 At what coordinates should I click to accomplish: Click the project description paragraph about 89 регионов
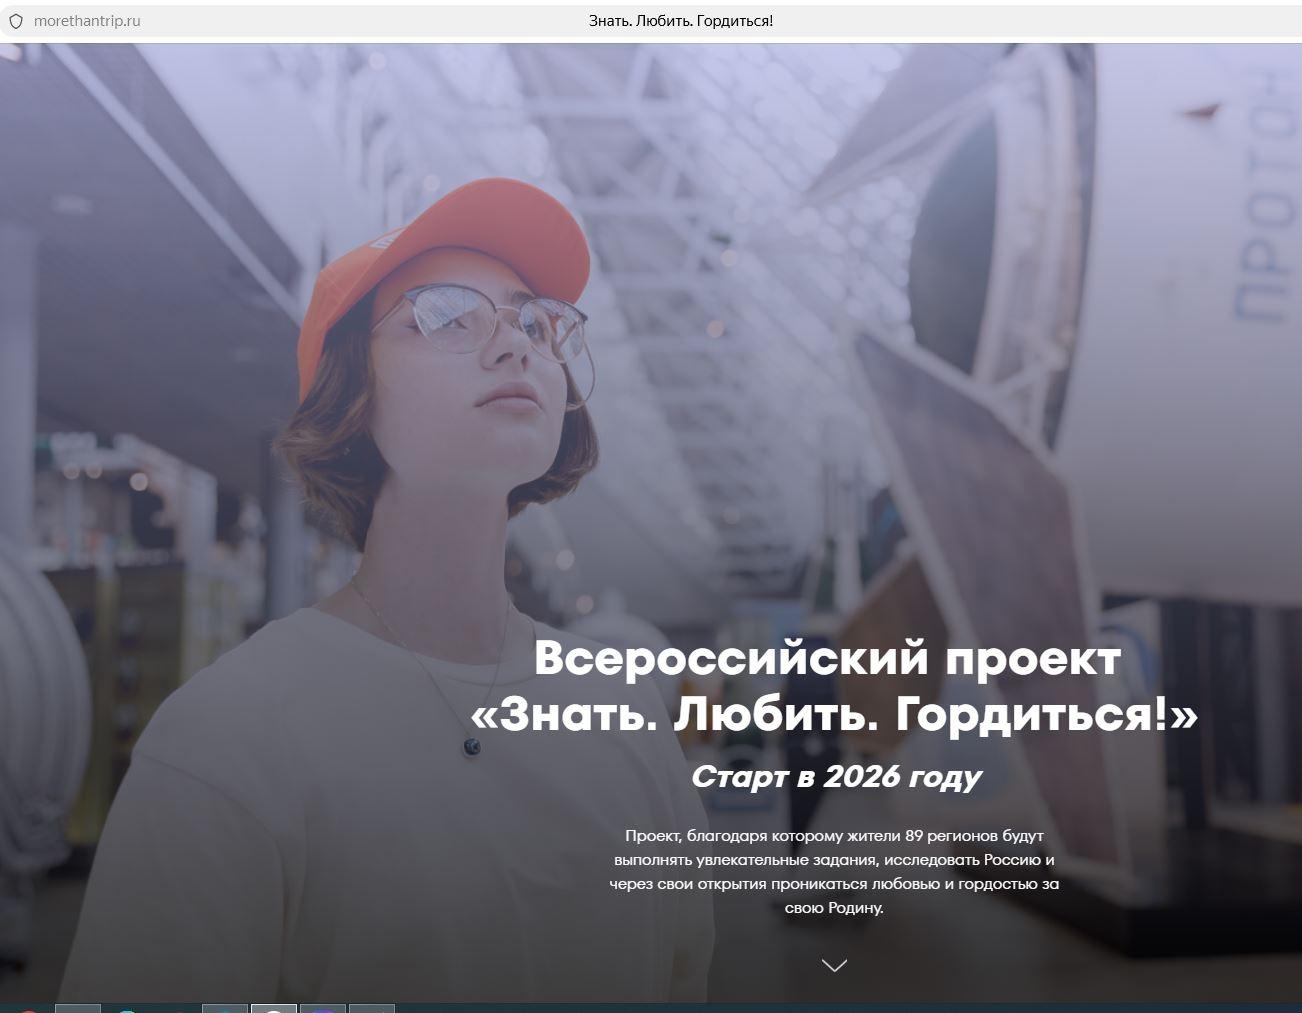click(x=833, y=871)
